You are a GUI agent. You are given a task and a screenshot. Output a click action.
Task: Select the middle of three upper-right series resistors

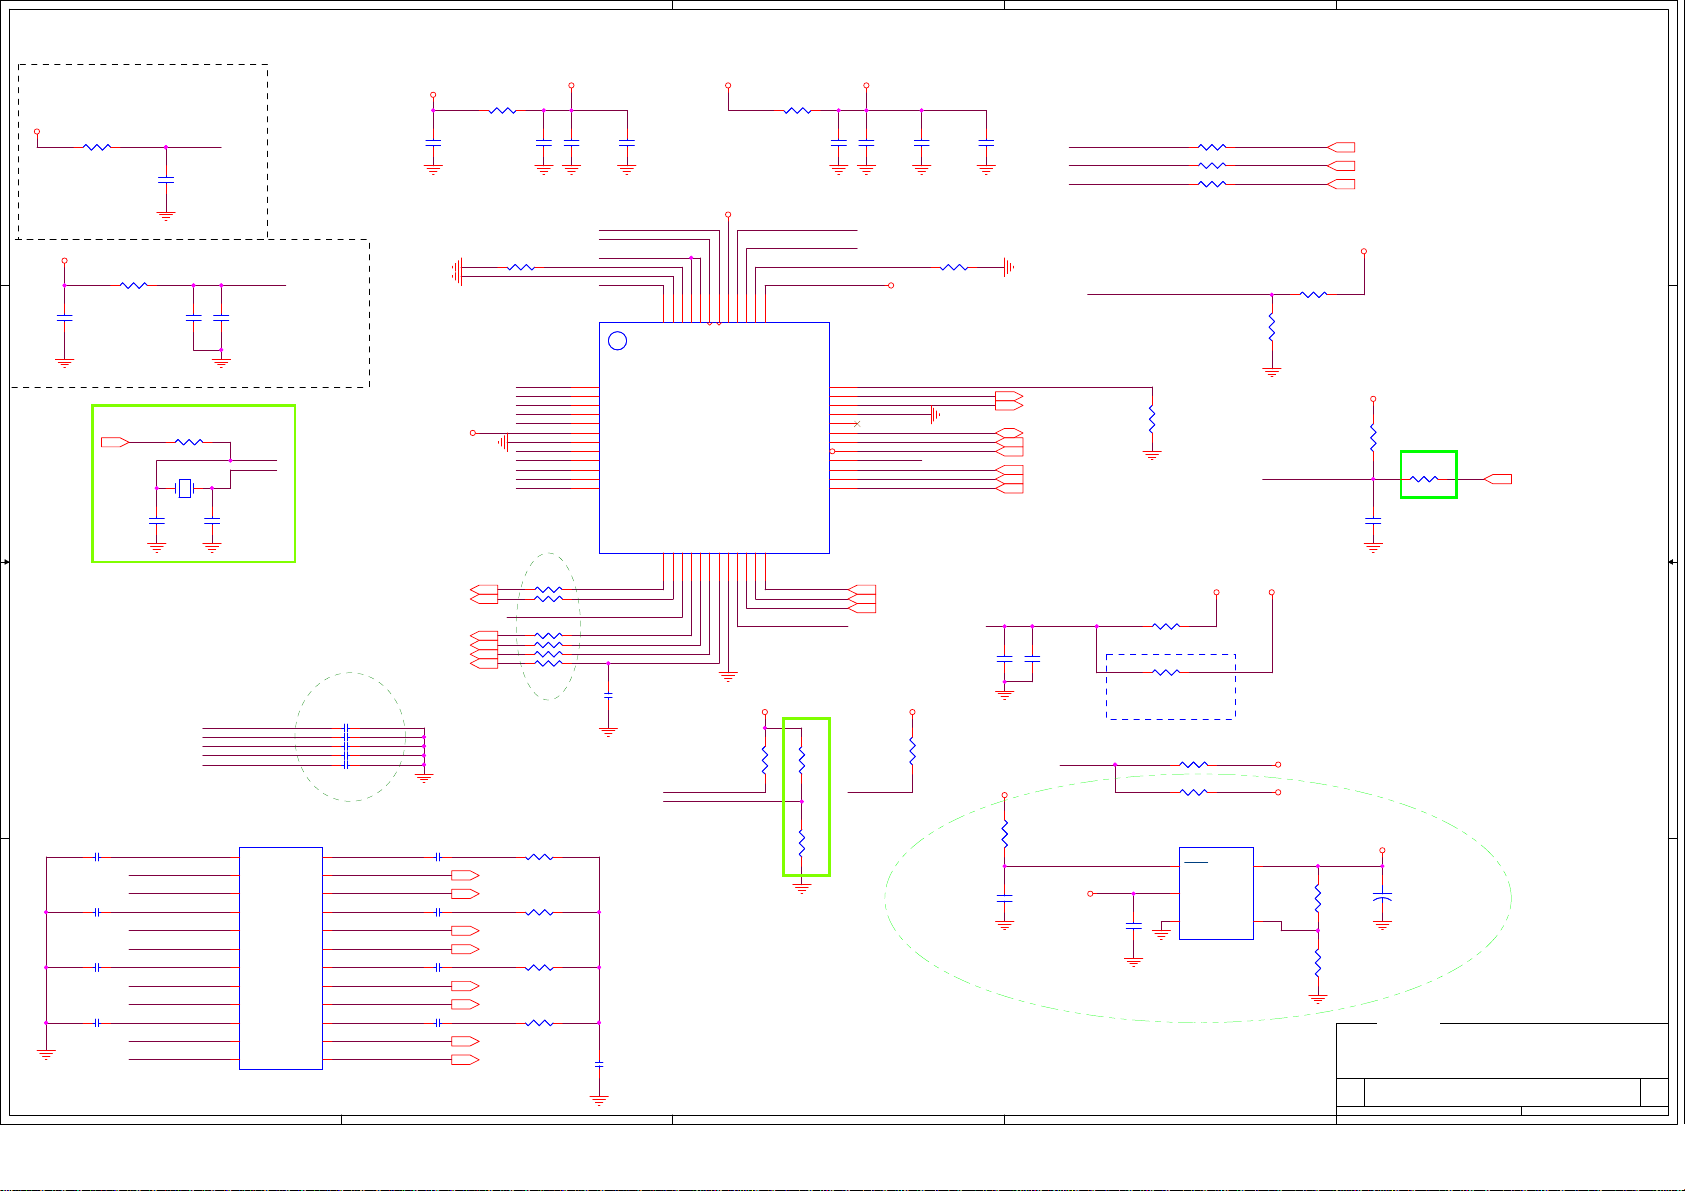(1212, 166)
